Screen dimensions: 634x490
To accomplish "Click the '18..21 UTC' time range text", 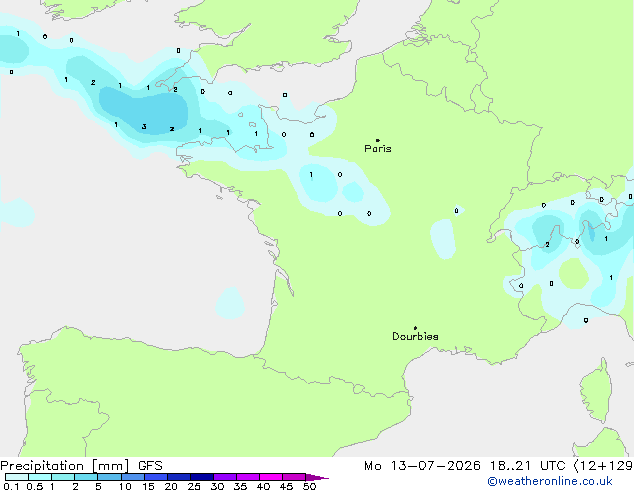I will 527,466.
